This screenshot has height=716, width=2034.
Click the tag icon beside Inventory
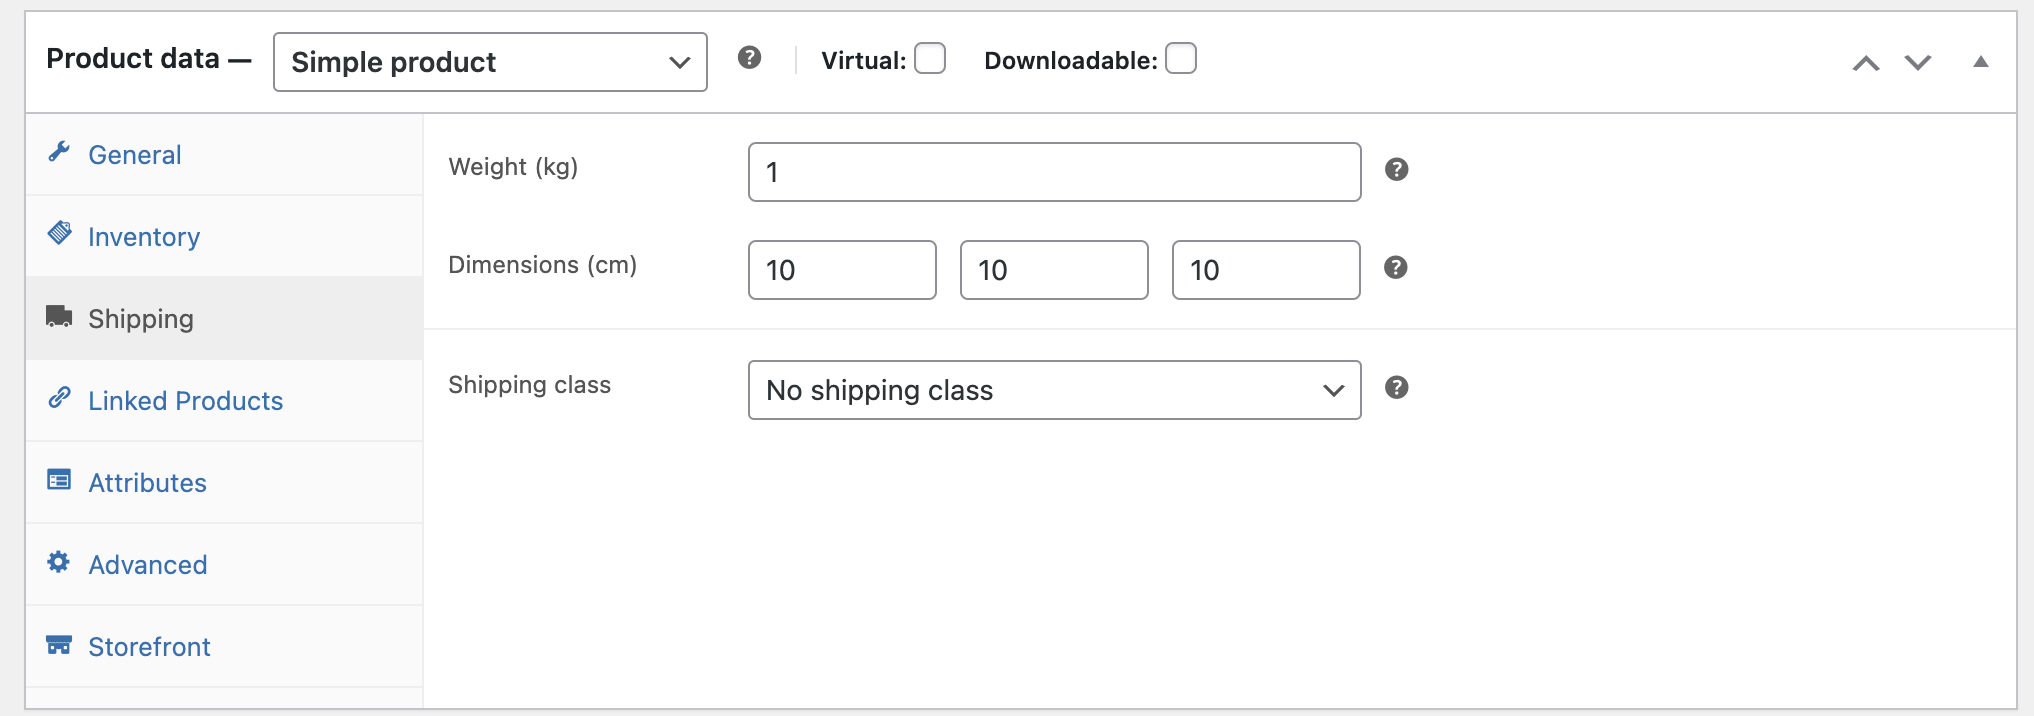click(x=59, y=234)
